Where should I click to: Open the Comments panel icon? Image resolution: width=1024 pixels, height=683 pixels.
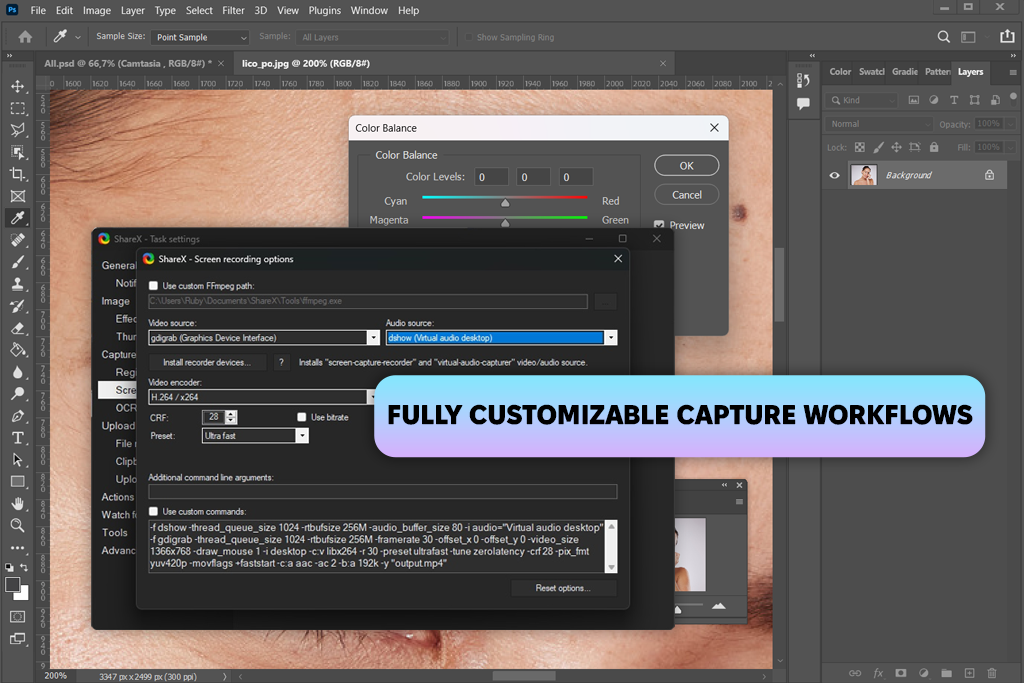click(x=803, y=103)
